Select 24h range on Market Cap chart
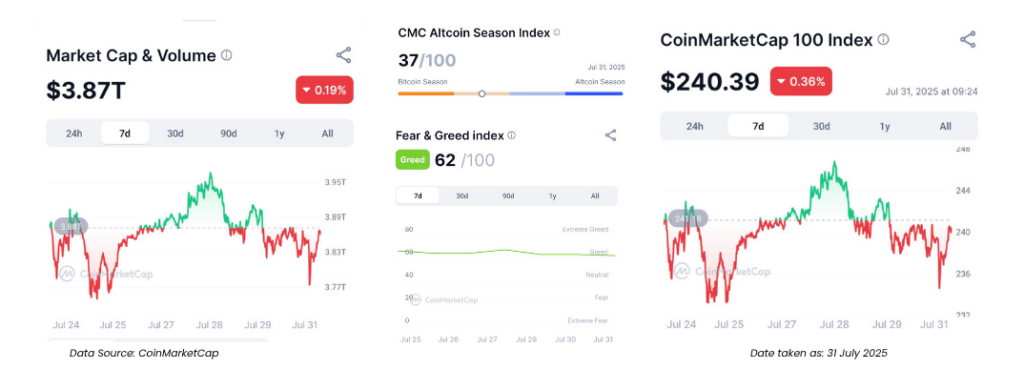 [74, 133]
